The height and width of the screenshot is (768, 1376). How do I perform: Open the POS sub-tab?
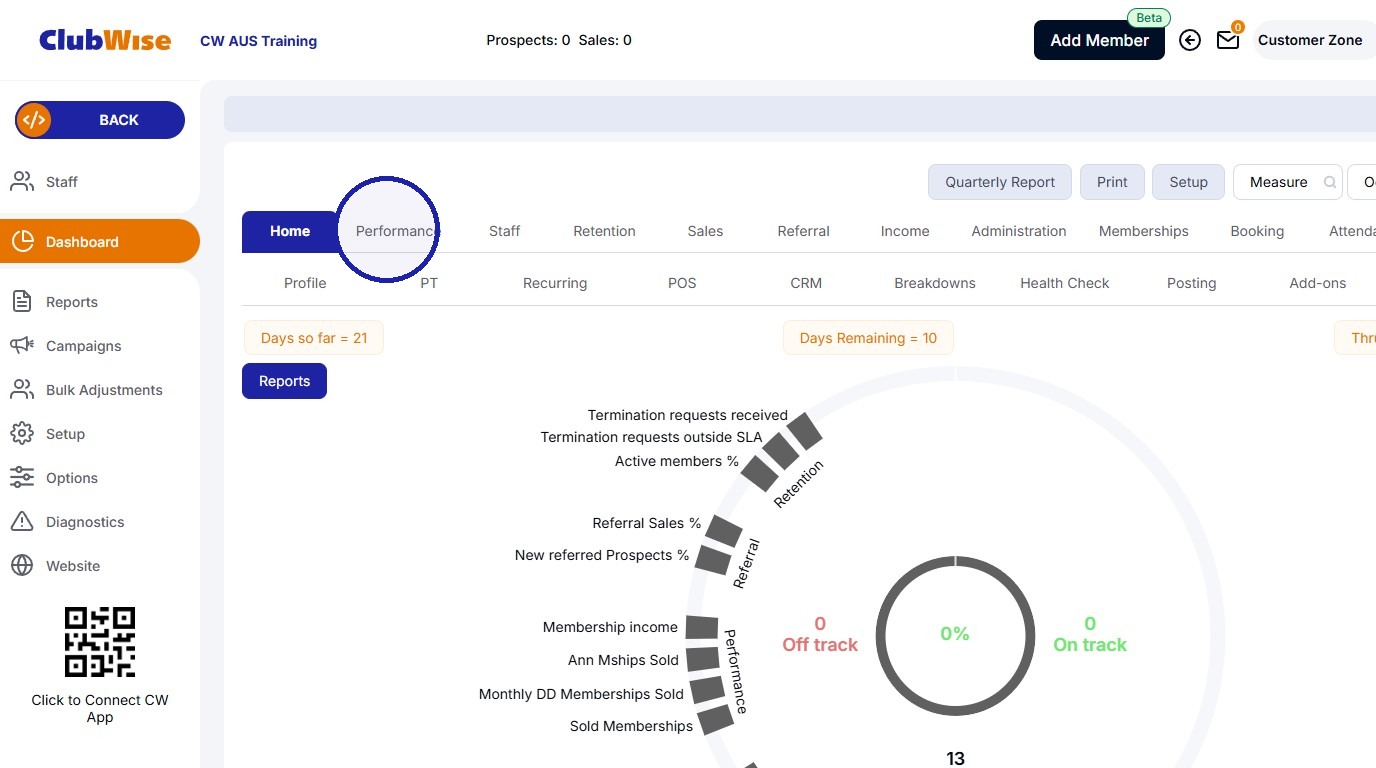coord(682,283)
